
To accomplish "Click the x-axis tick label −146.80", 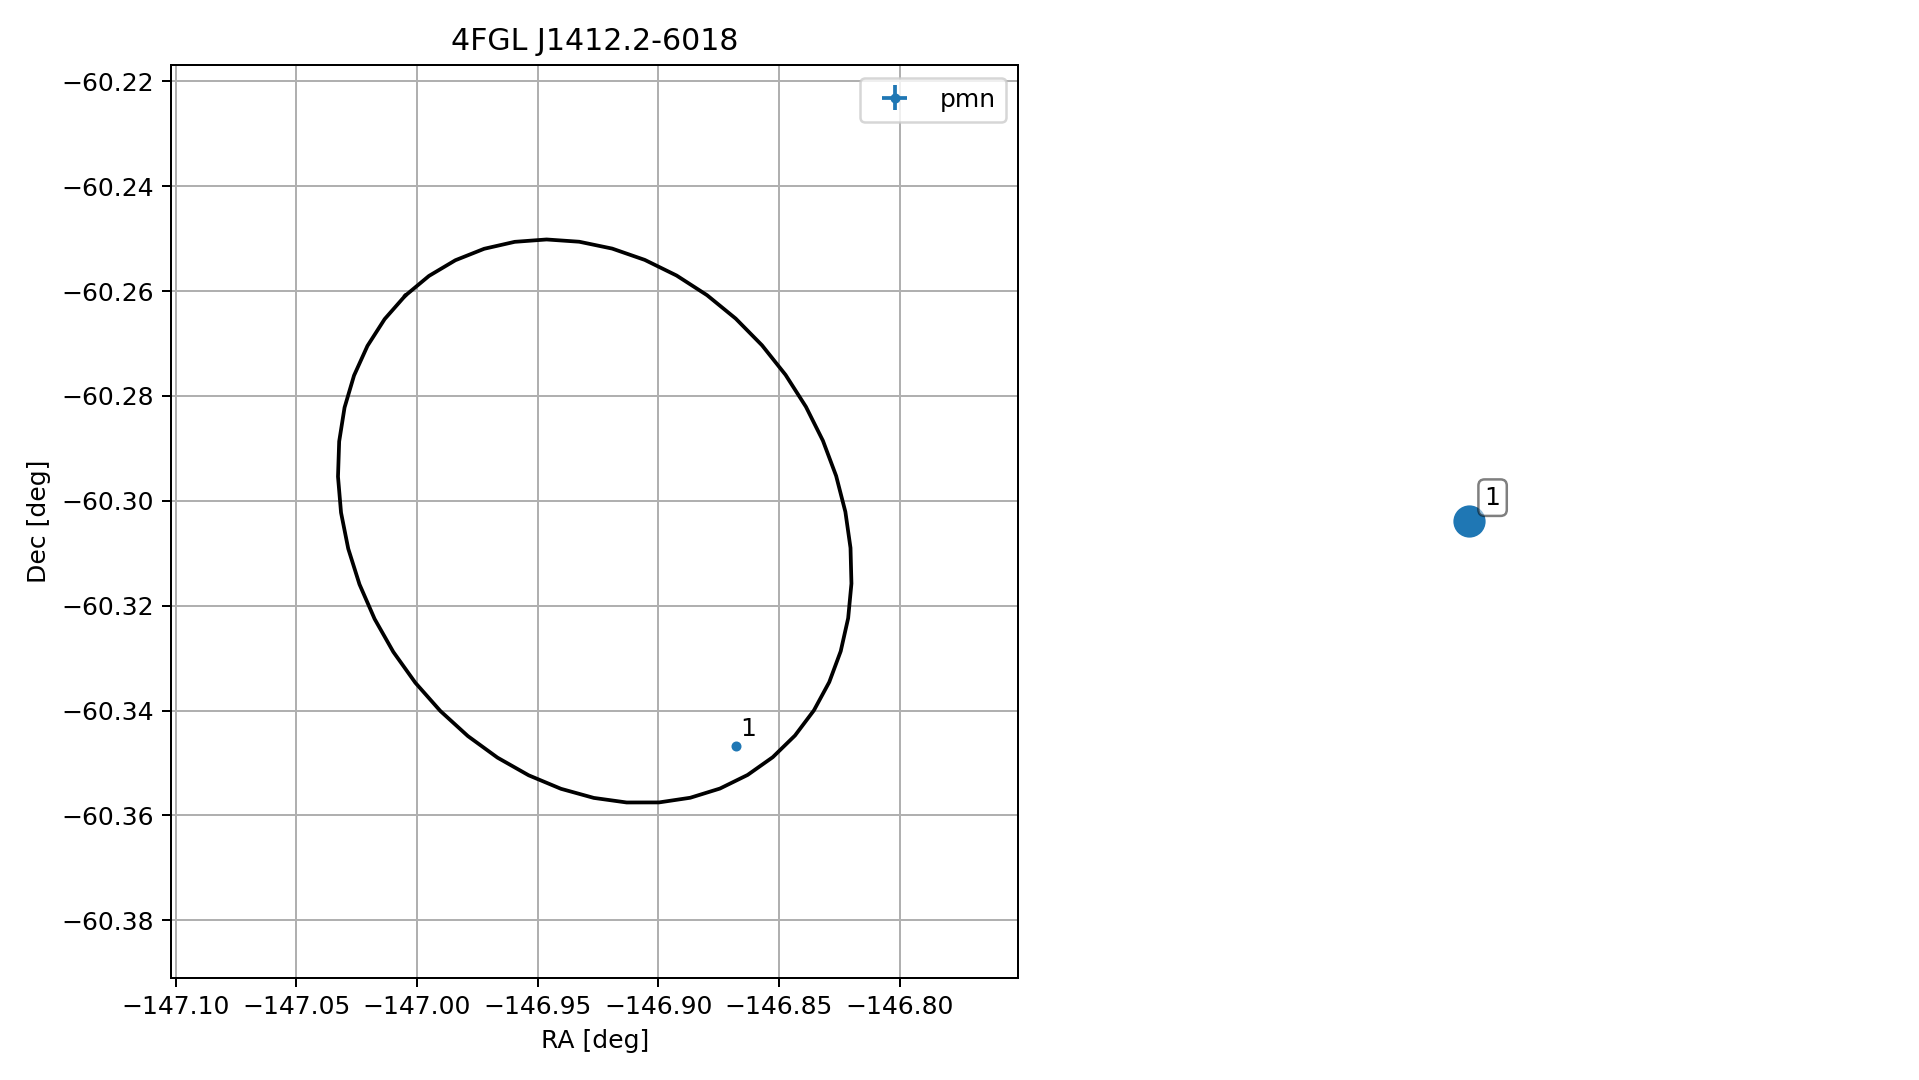I will pos(899,1006).
